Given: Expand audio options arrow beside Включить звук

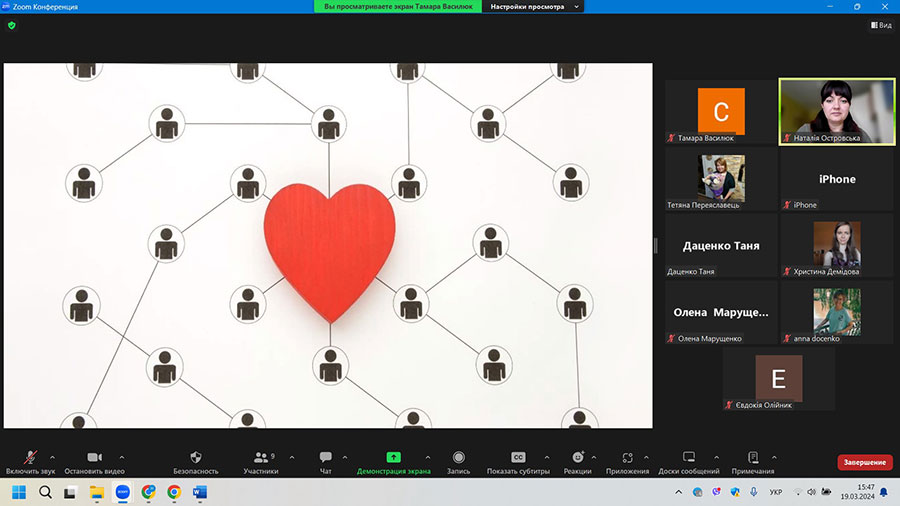Looking at the screenshot, I should coord(52,457).
